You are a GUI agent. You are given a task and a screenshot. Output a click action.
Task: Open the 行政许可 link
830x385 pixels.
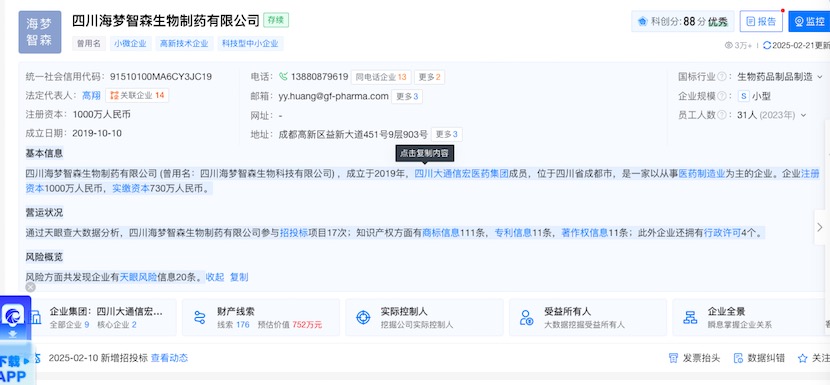pos(722,232)
